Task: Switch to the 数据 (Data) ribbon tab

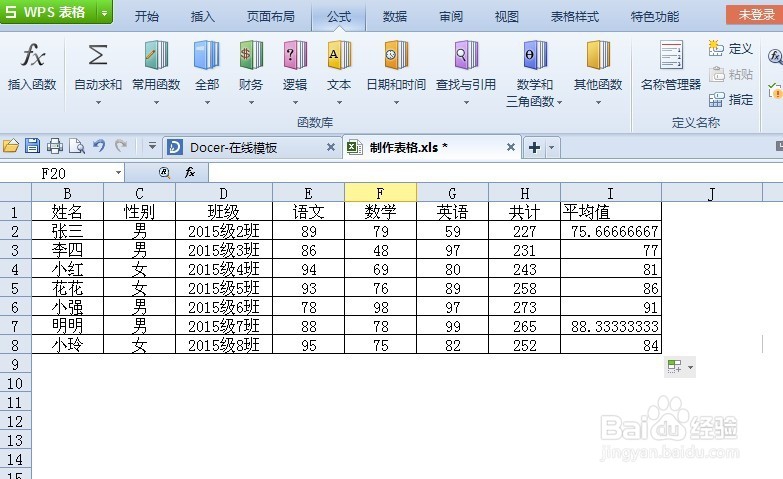Action: [x=395, y=16]
